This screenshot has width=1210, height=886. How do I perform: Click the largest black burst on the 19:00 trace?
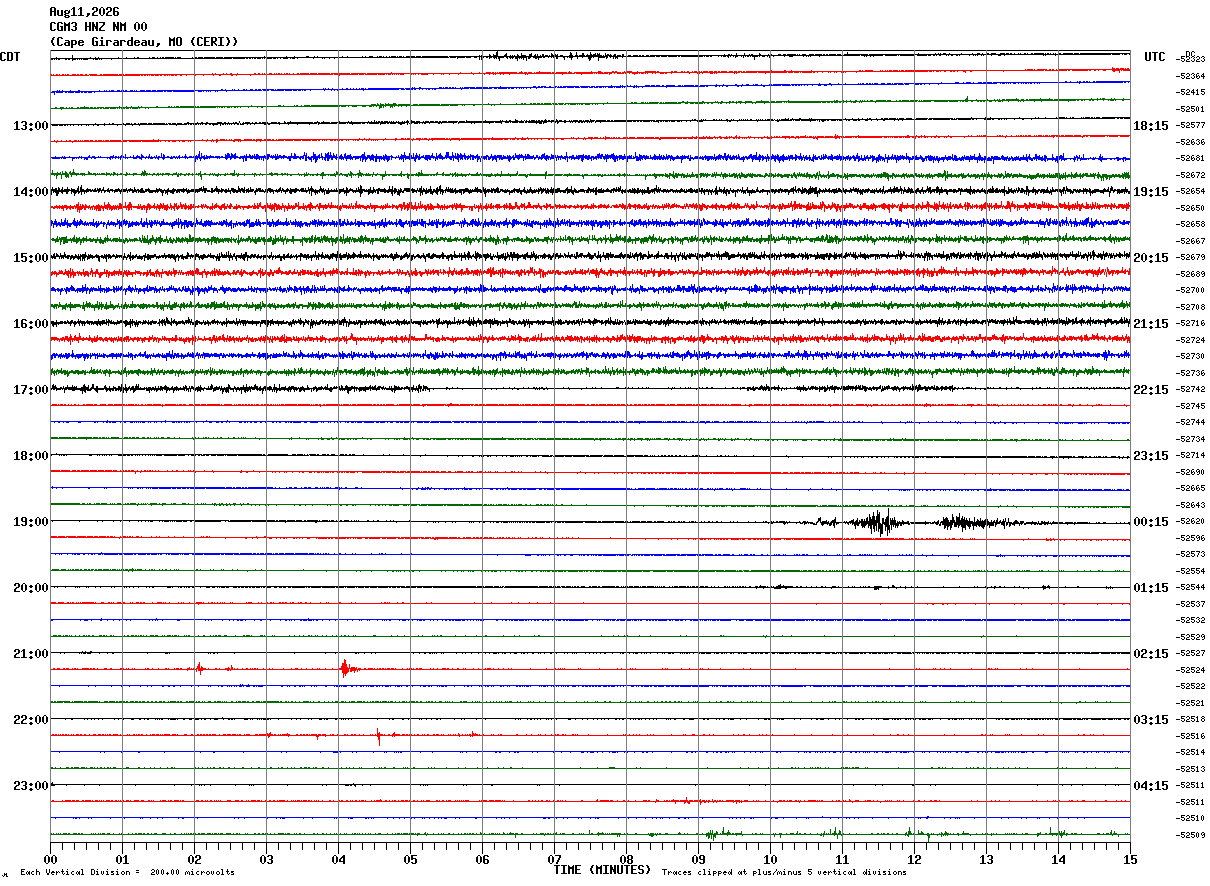pyautogui.click(x=877, y=522)
